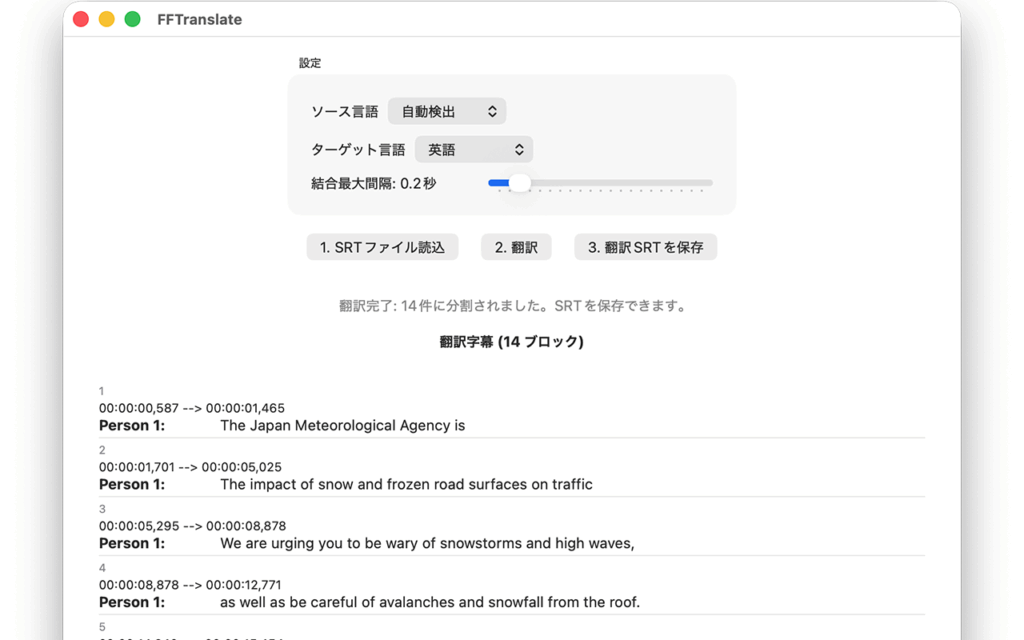Zoom the window with the green button
Screen dimensions: 1024x640
[132, 19]
